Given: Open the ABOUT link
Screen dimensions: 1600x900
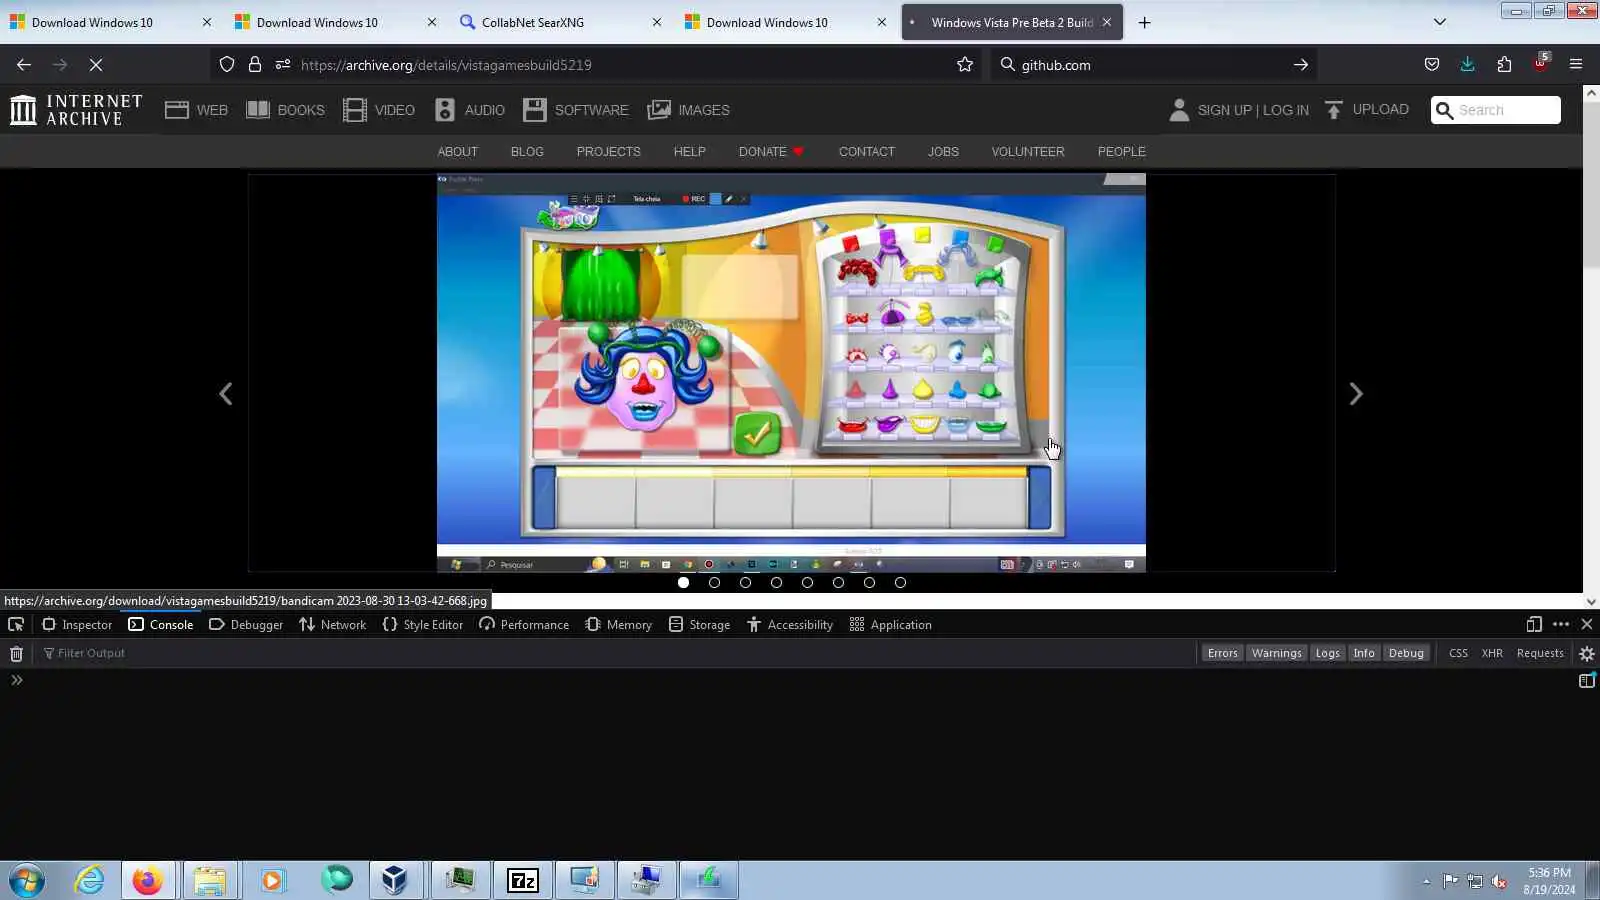Looking at the screenshot, I should click(458, 152).
